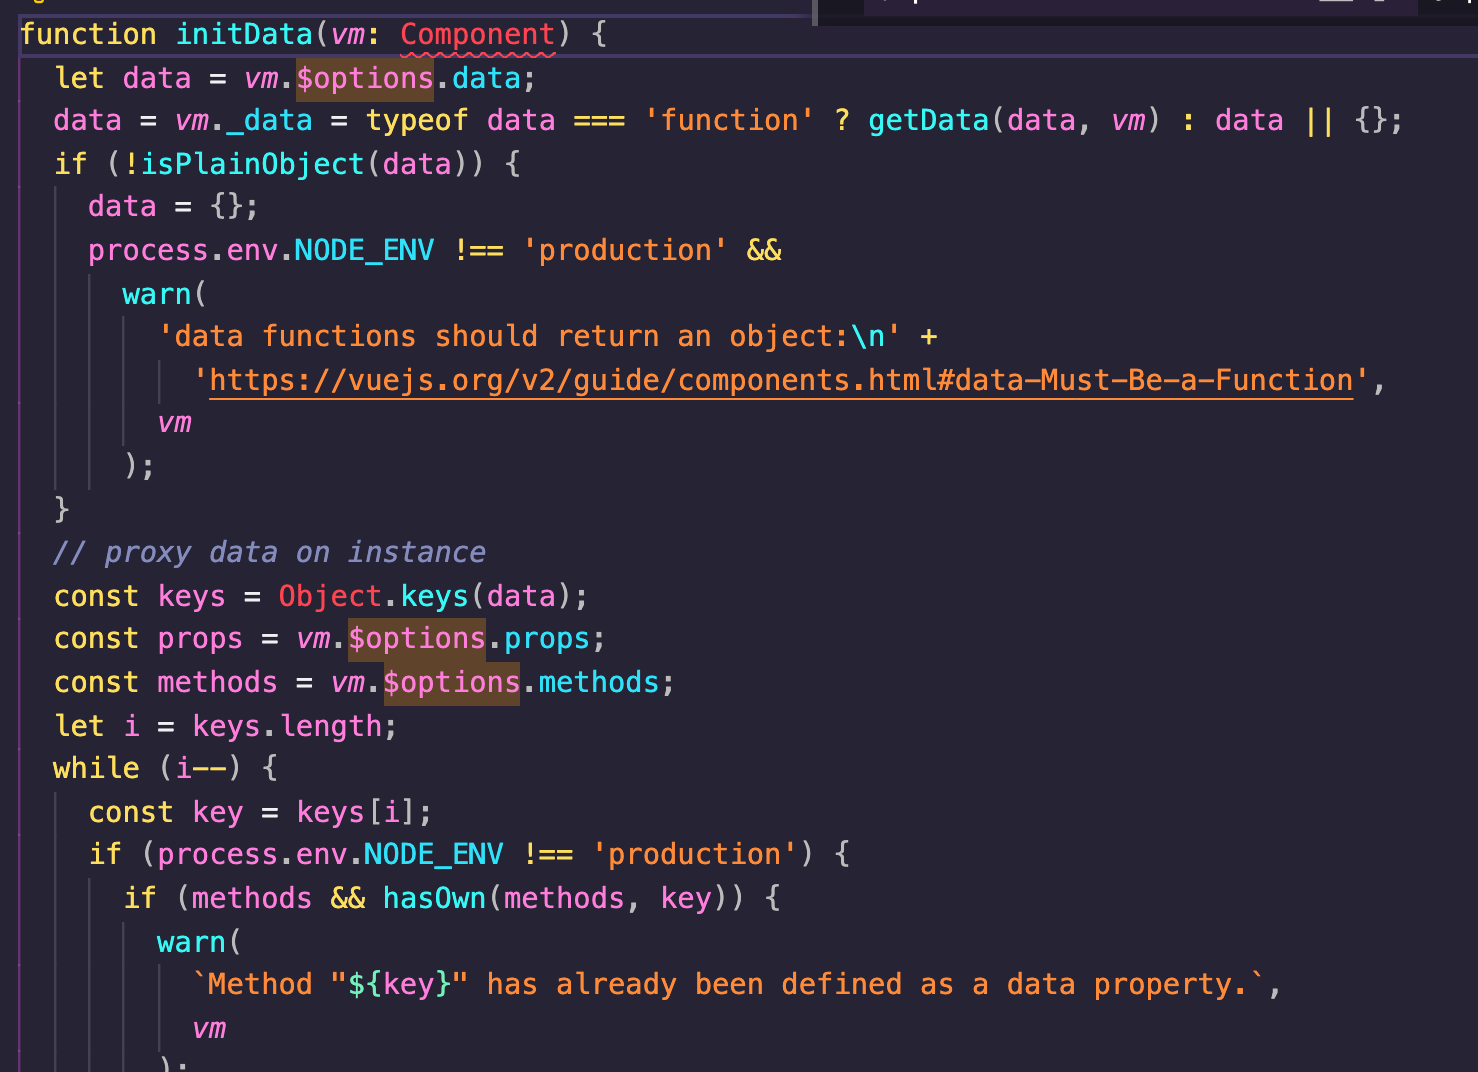
Task: Click the i-- decrement expression
Action: 201,768
